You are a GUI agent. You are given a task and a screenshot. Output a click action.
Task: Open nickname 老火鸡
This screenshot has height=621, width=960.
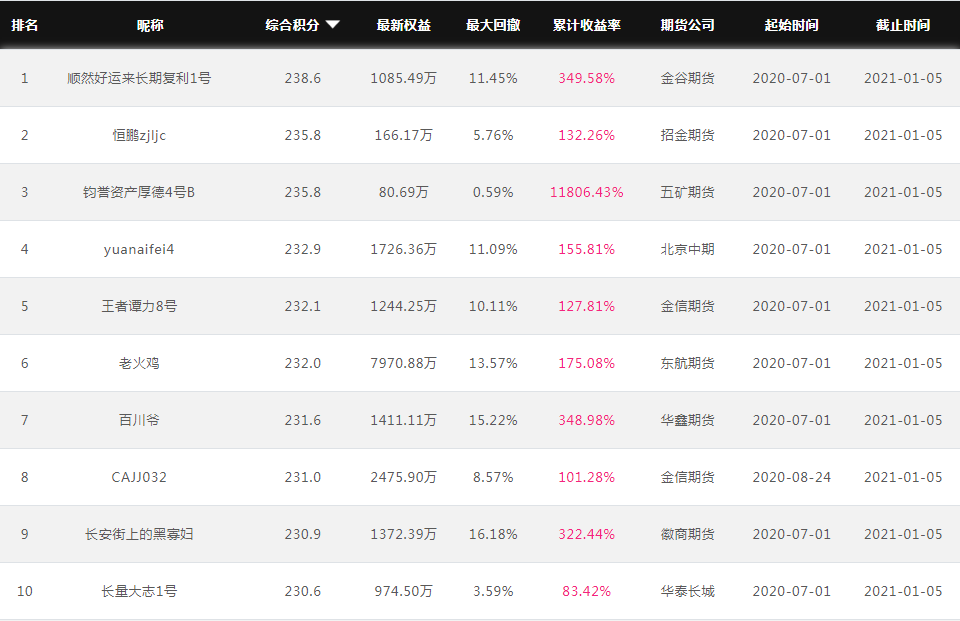(139, 363)
